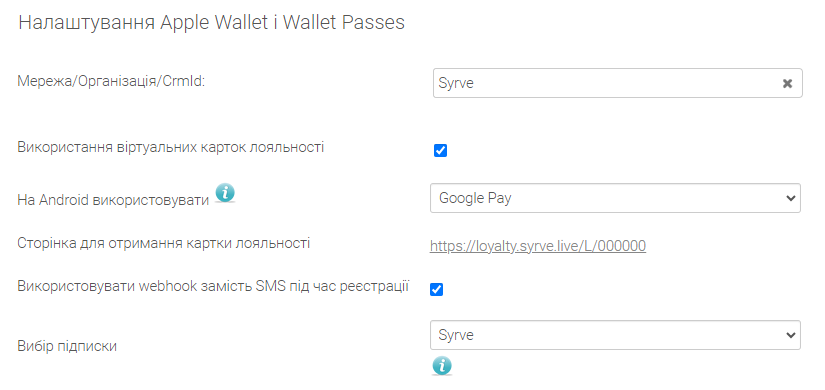Toggle Використання віртуальних карток лояльності checkbox
Viewport: 825px width, 390px height.
440,151
